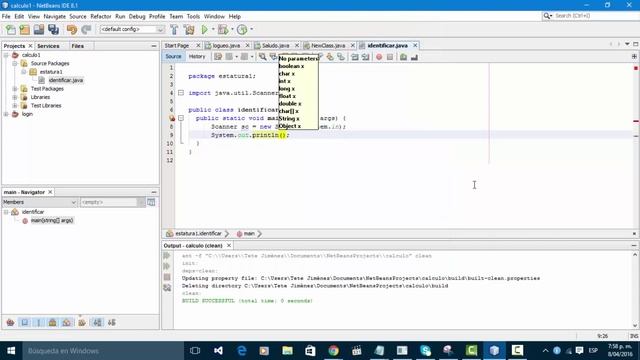Screen dimensions: 640x360
Task: Toggle Show Inherited Members in Navigator
Action: coord(11,322)
